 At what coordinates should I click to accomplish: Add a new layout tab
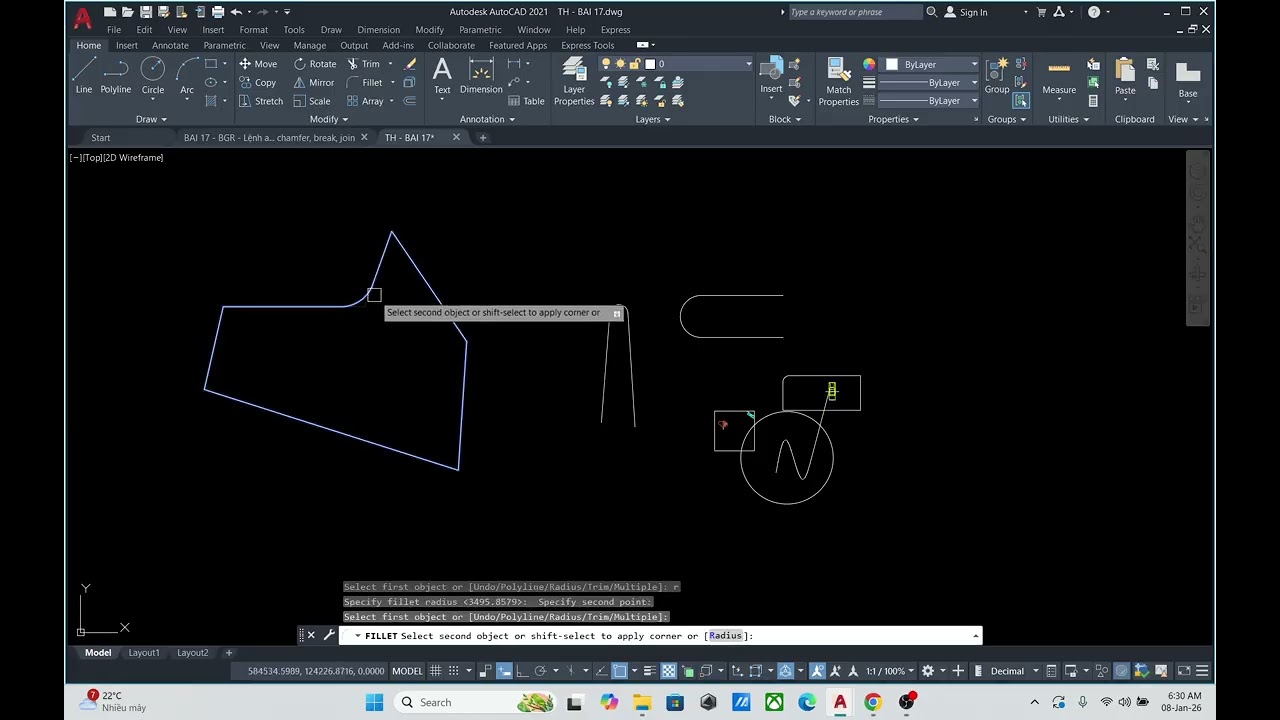(x=228, y=653)
